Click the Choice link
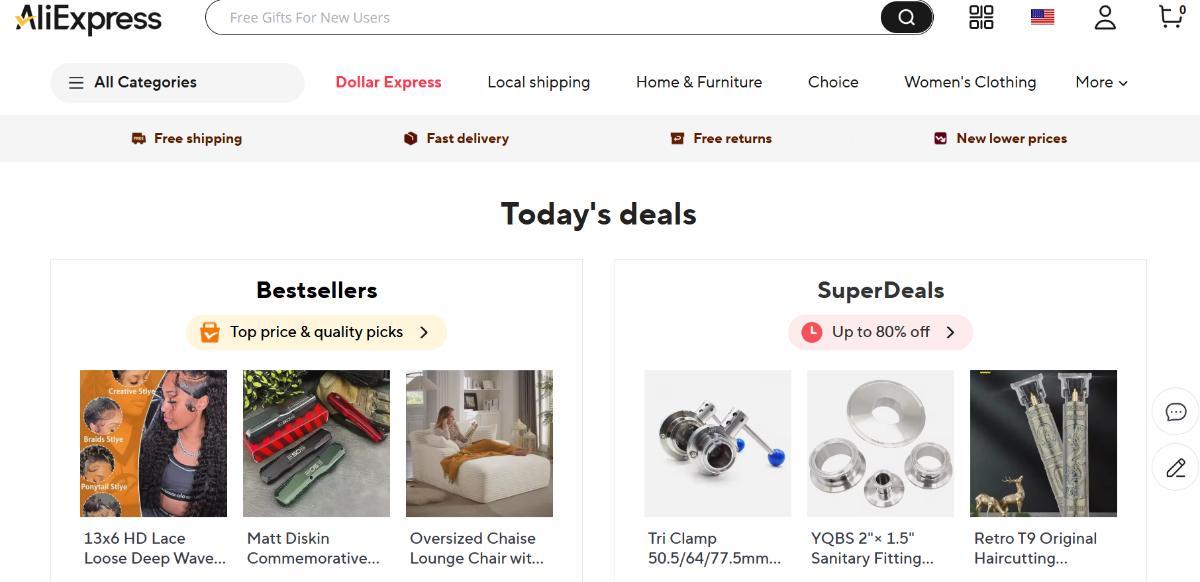 pos(833,82)
